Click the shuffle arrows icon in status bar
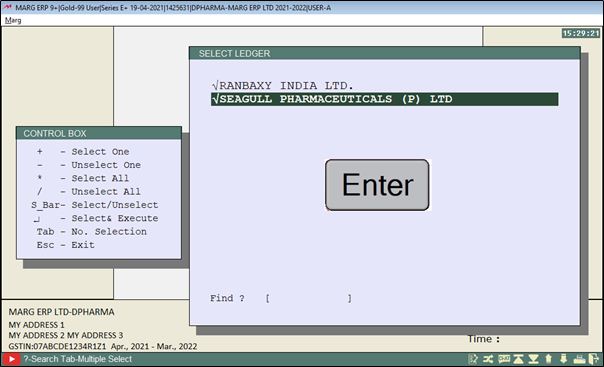Screen dimensions: 604x367 tap(488, 359)
